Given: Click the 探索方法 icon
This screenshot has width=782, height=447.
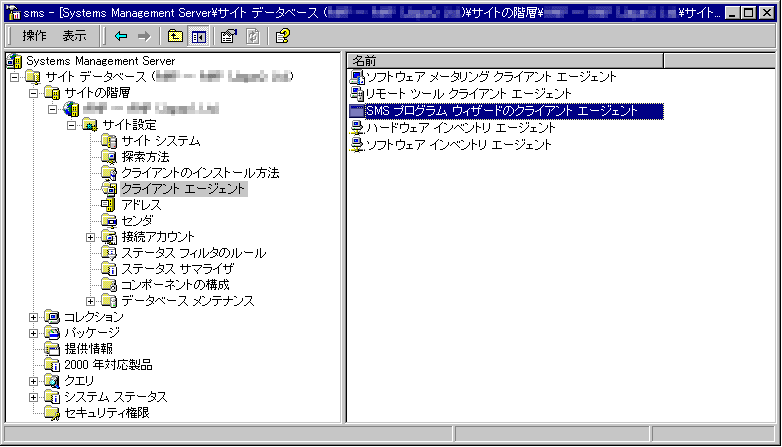Looking at the screenshot, I should 109,157.
